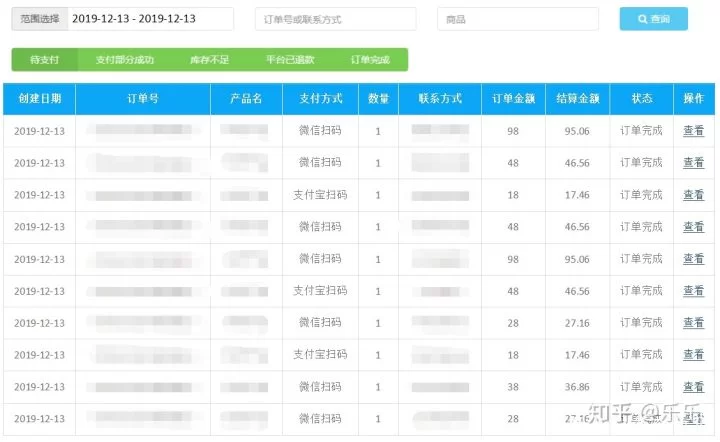
Task: Click the 结算金额 column header
Action: [x=577, y=99]
